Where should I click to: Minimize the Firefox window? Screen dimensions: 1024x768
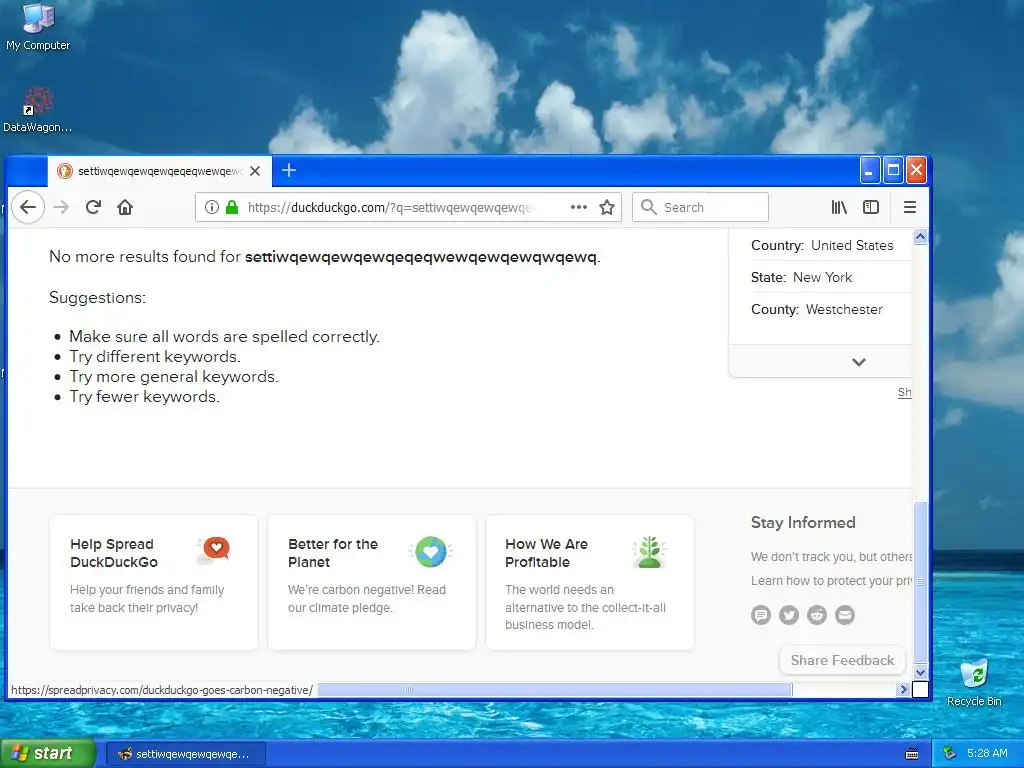click(870, 170)
